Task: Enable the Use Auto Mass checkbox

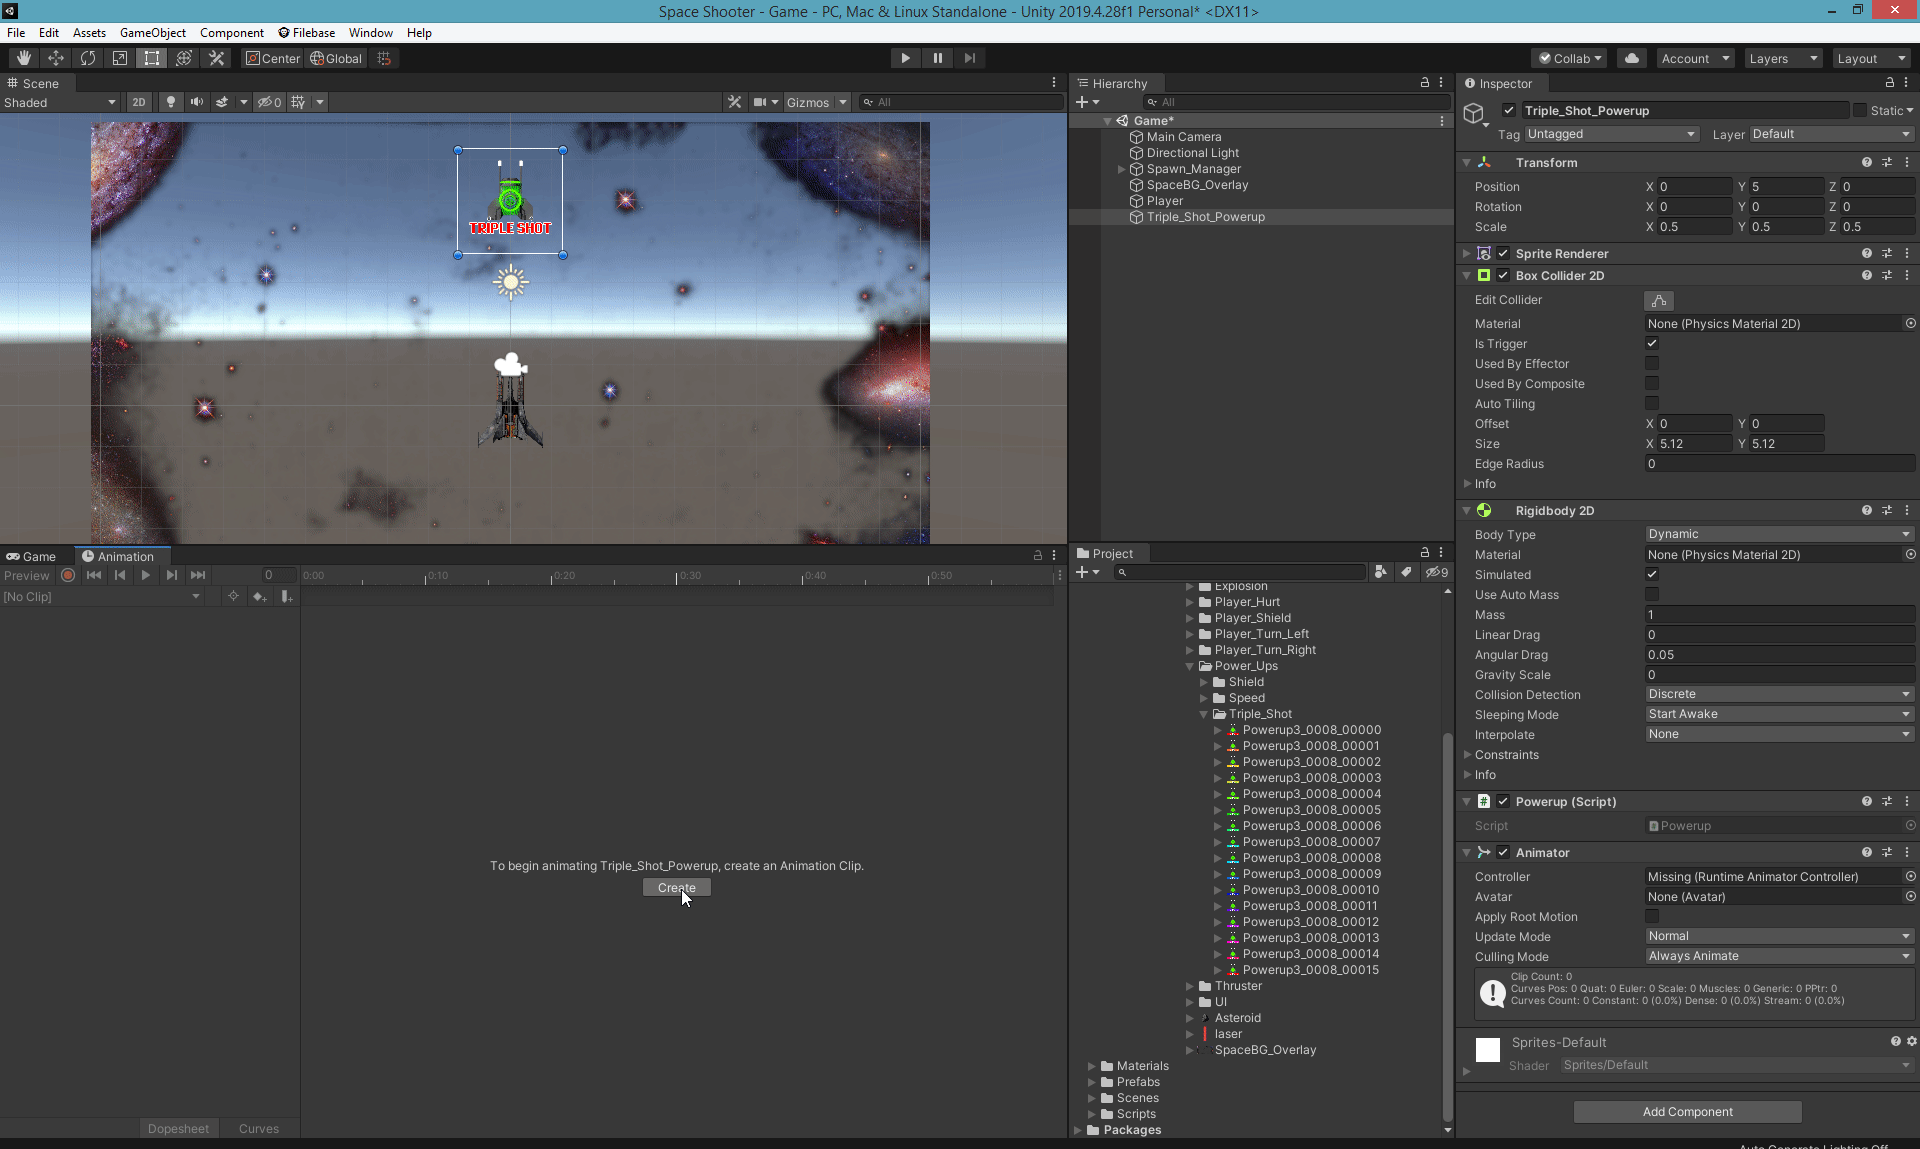Action: [1652, 594]
